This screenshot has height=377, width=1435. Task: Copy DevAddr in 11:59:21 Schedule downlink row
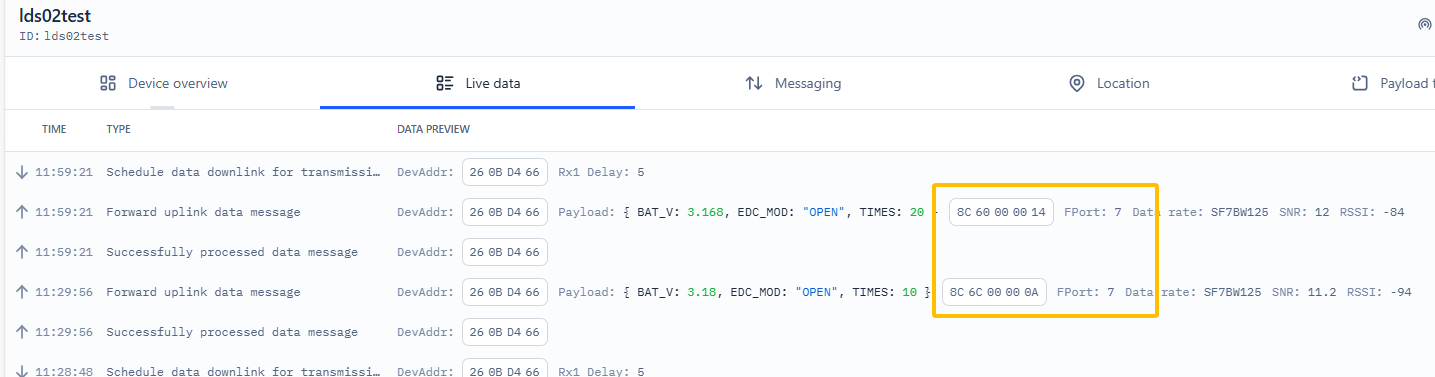pyautogui.click(x=504, y=172)
